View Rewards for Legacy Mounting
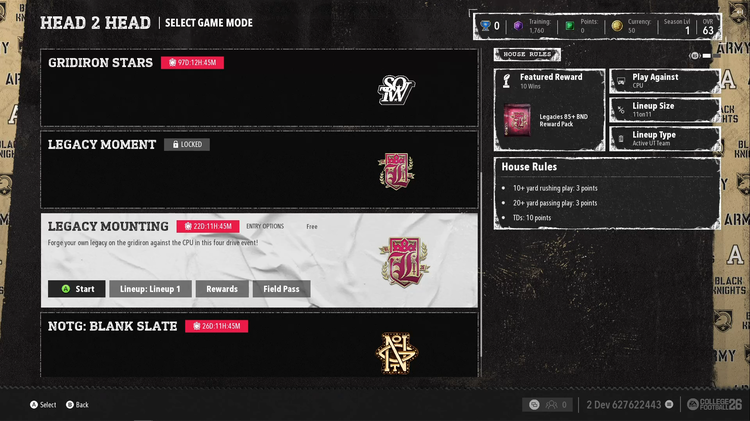The image size is (750, 421). (x=222, y=289)
